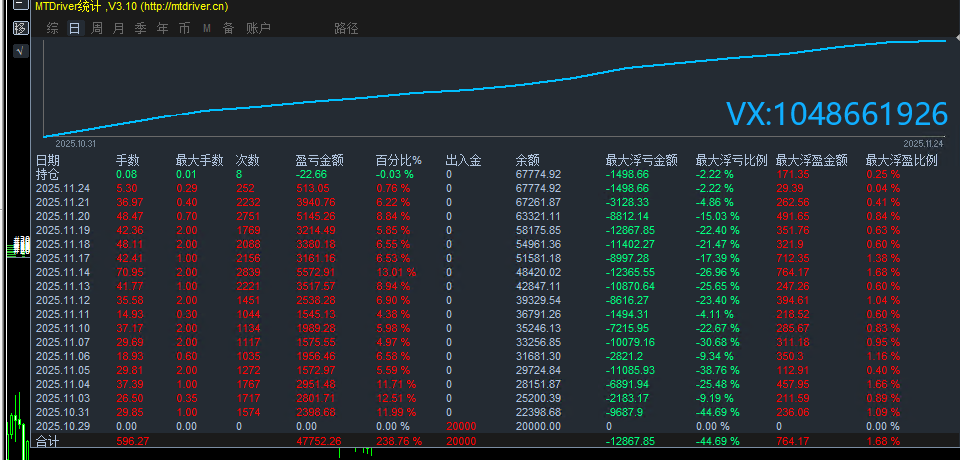This screenshot has width=960, height=460.
Task: Switch to the 周 weekly tab
Action: (96, 28)
